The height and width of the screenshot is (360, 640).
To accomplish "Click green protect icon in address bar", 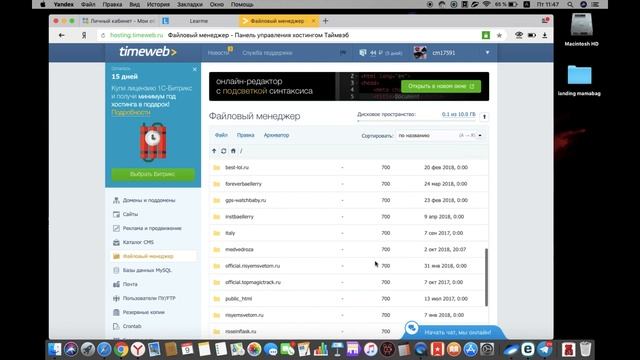I will pyautogui.click(x=486, y=36).
